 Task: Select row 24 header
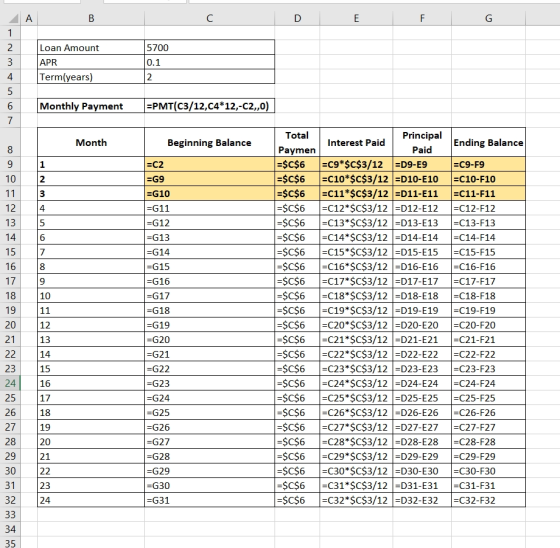[10, 383]
